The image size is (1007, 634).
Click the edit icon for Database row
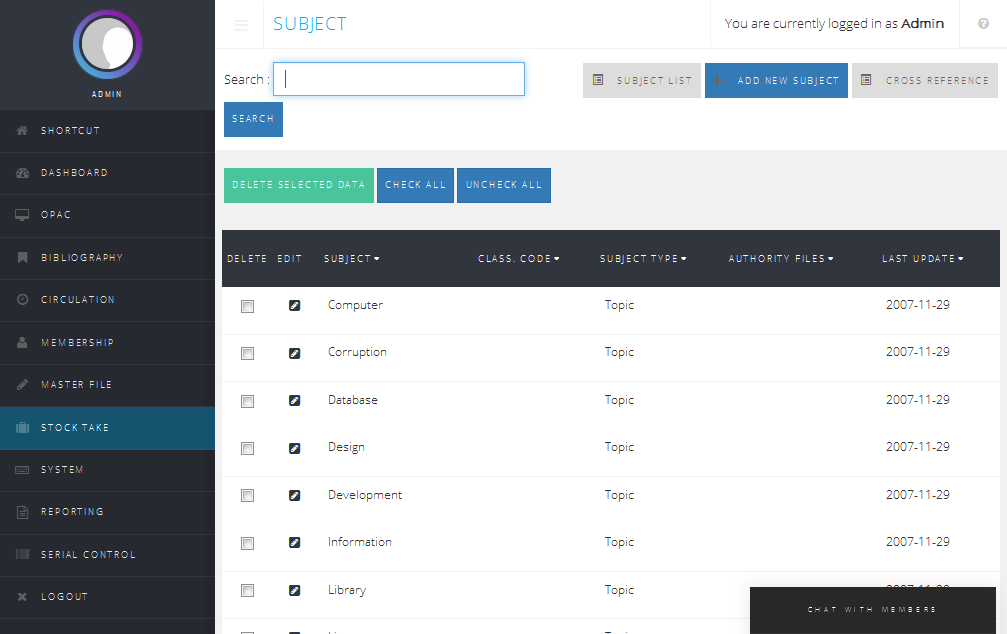click(294, 401)
